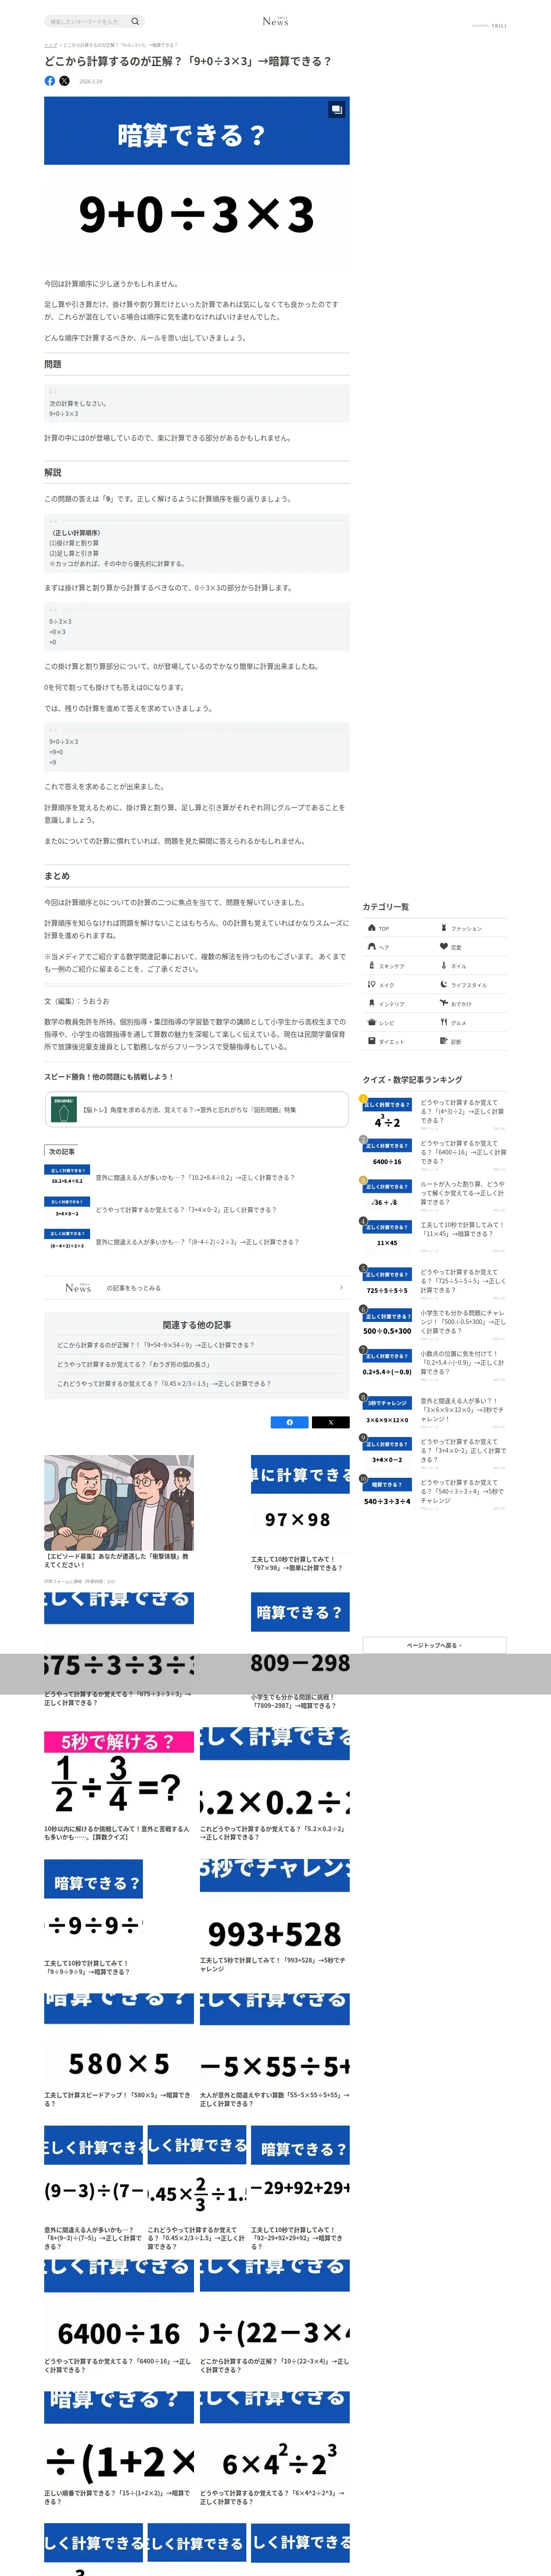Open the トップ breadcrumb link
551x2576 pixels.
pyautogui.click(x=50, y=45)
